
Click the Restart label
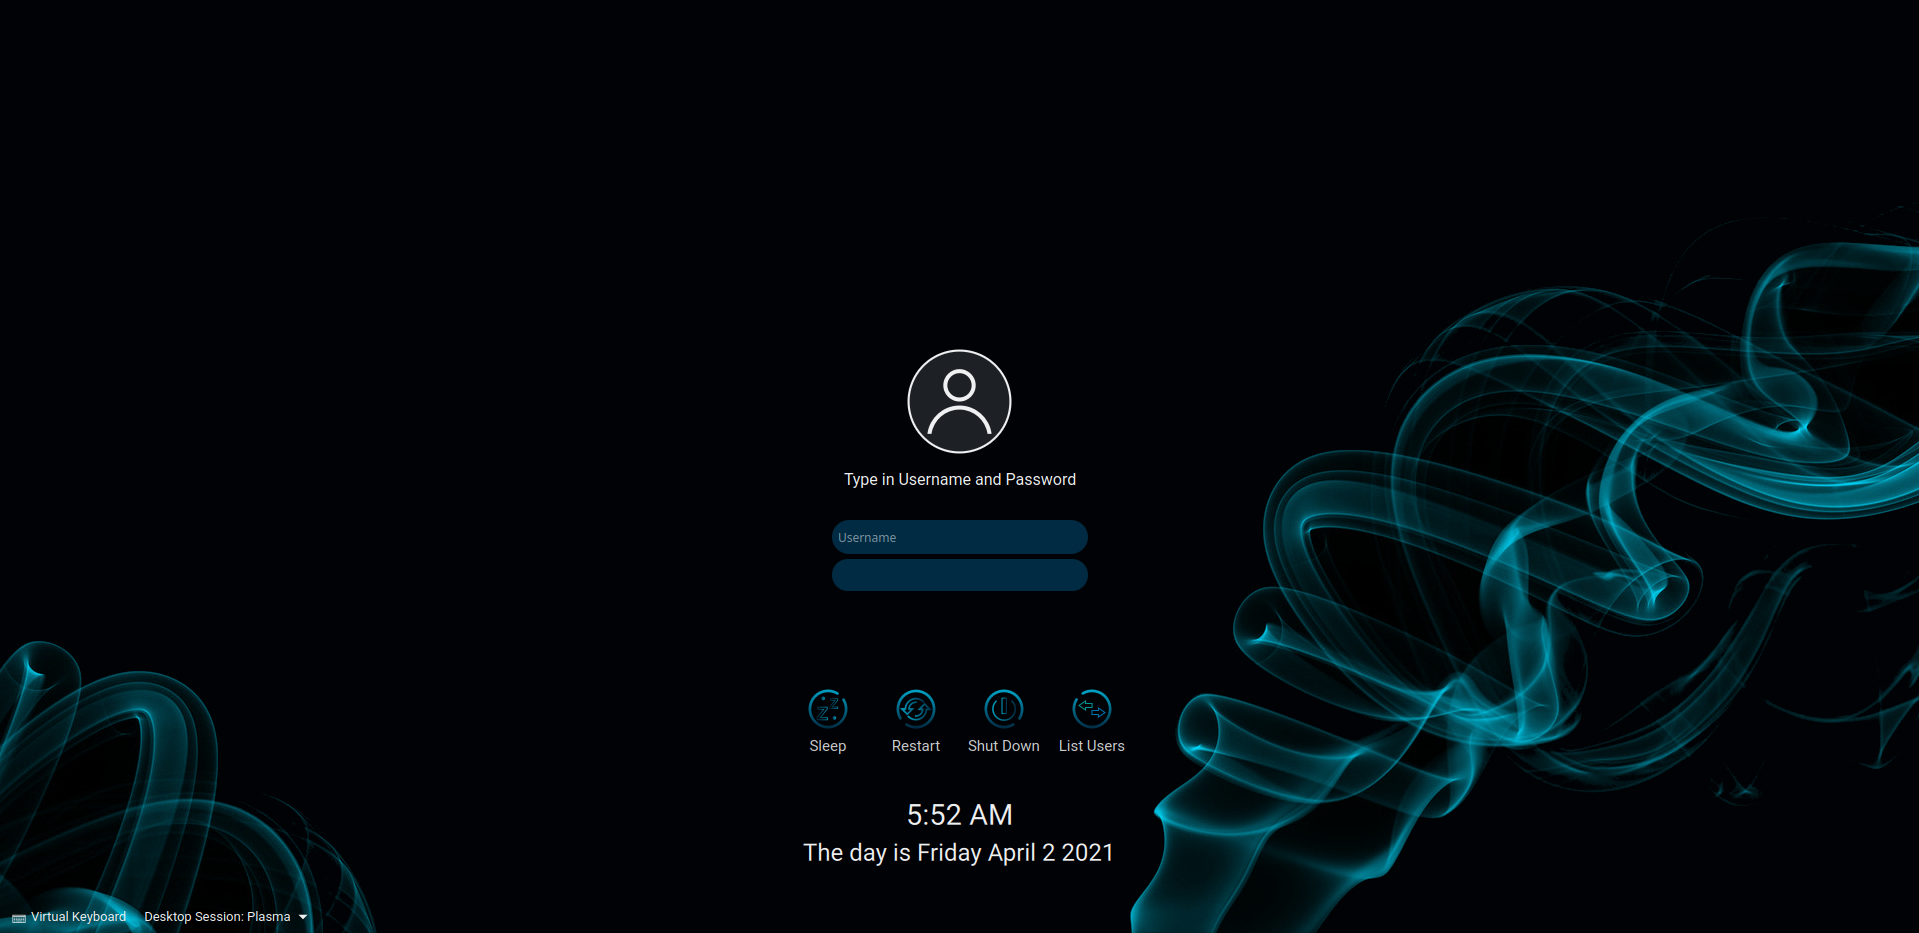pyautogui.click(x=916, y=746)
